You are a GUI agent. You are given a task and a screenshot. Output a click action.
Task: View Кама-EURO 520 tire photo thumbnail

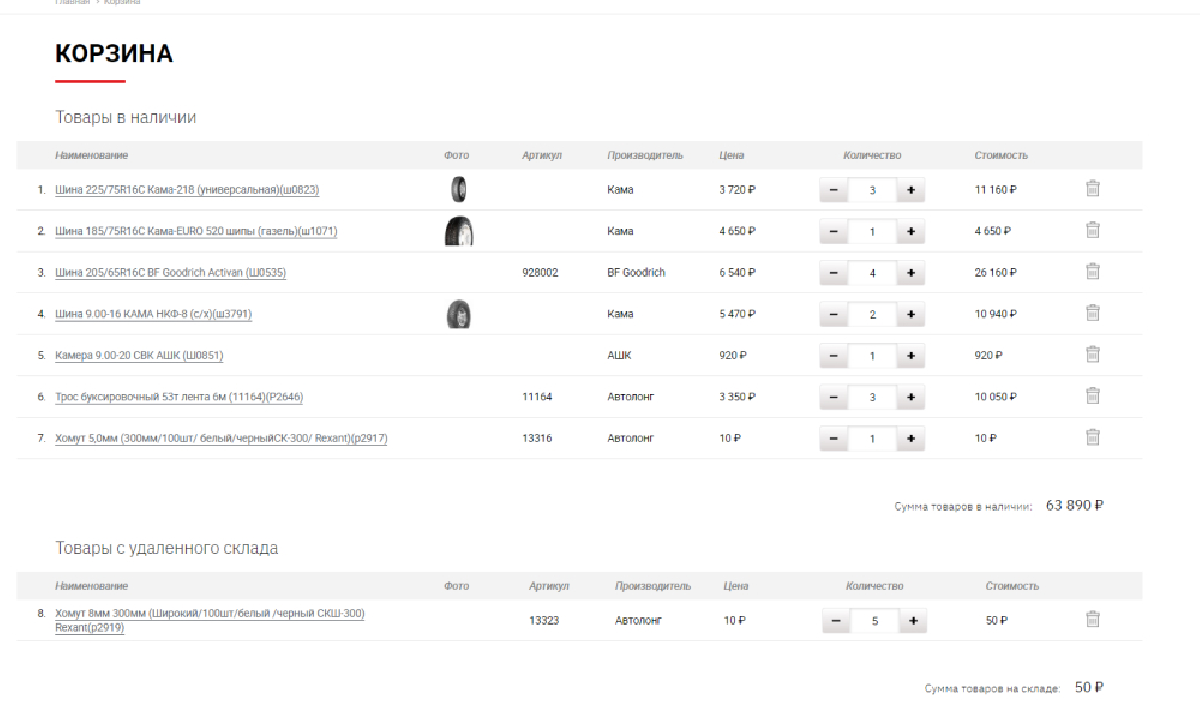458,231
